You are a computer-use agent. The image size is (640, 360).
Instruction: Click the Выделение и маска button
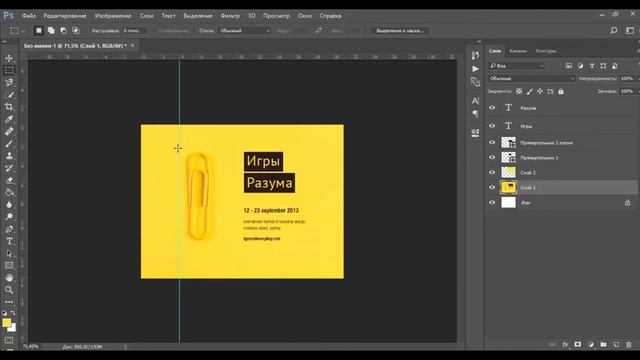coord(400,31)
